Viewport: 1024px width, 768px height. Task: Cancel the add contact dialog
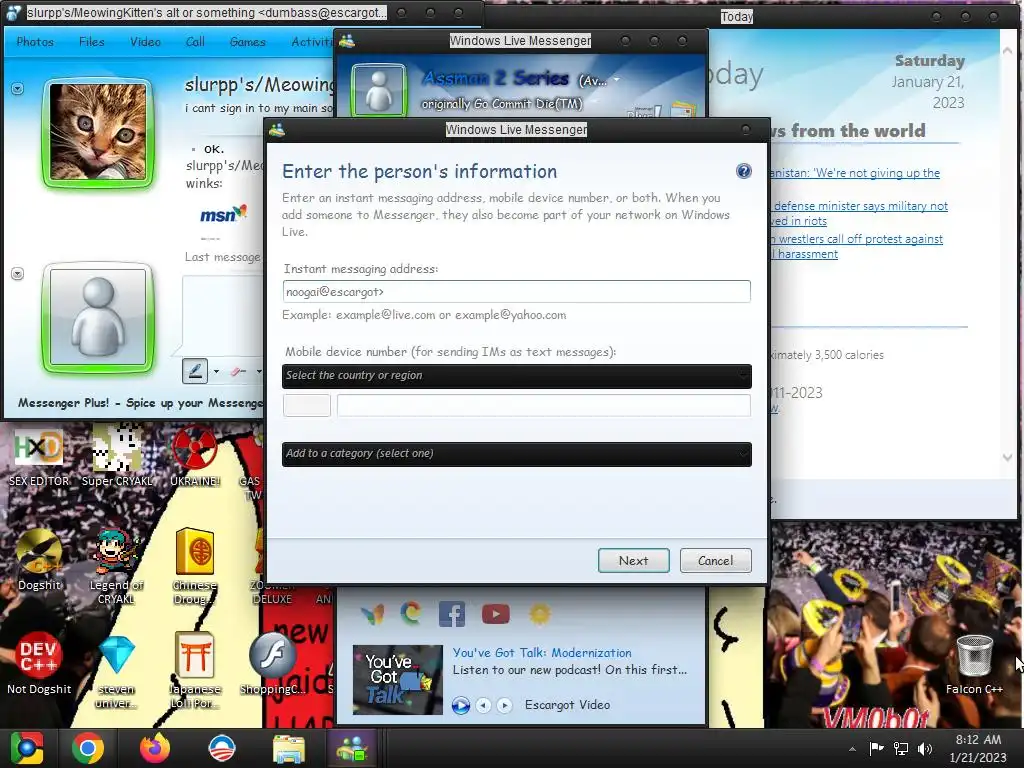(715, 560)
